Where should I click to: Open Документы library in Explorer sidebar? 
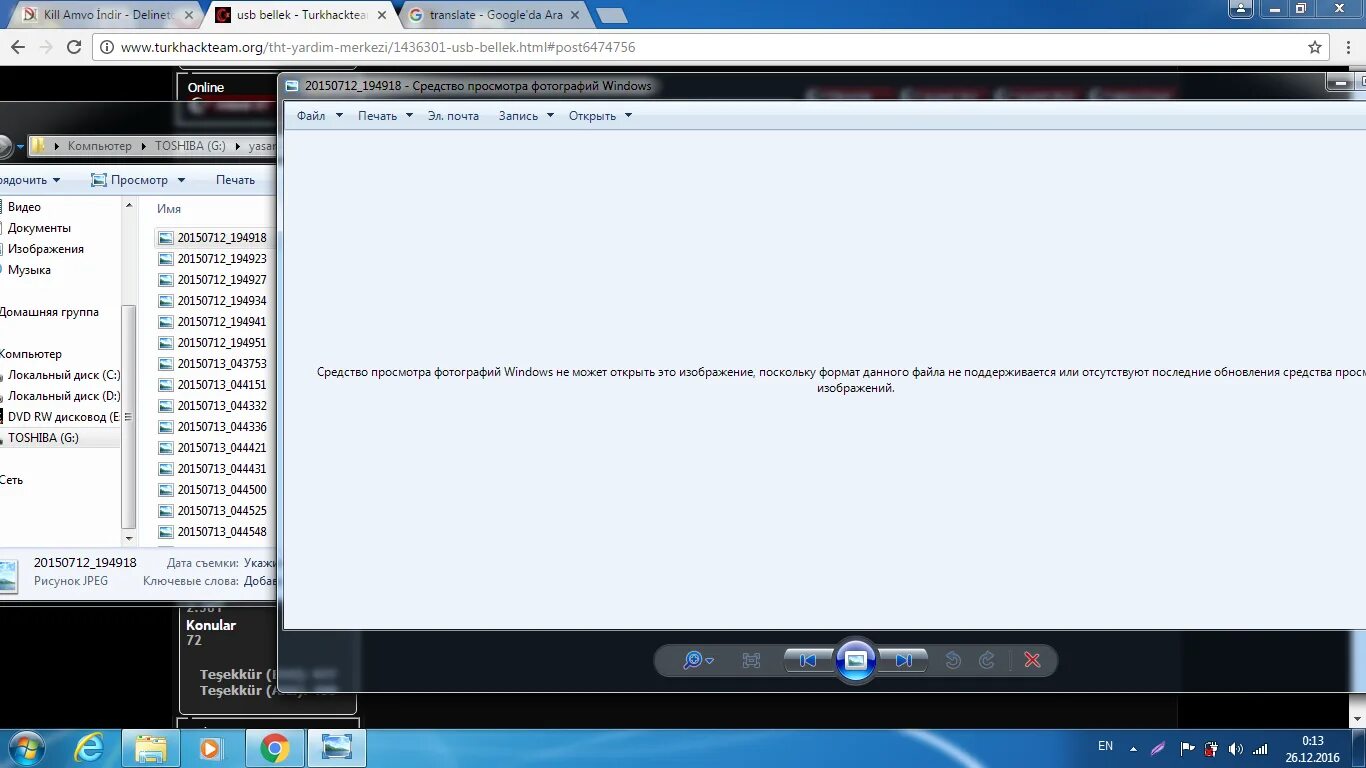39,228
